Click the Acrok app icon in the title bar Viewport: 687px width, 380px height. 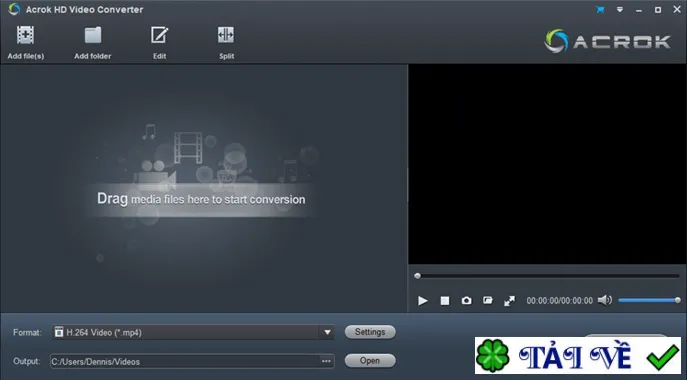point(14,9)
